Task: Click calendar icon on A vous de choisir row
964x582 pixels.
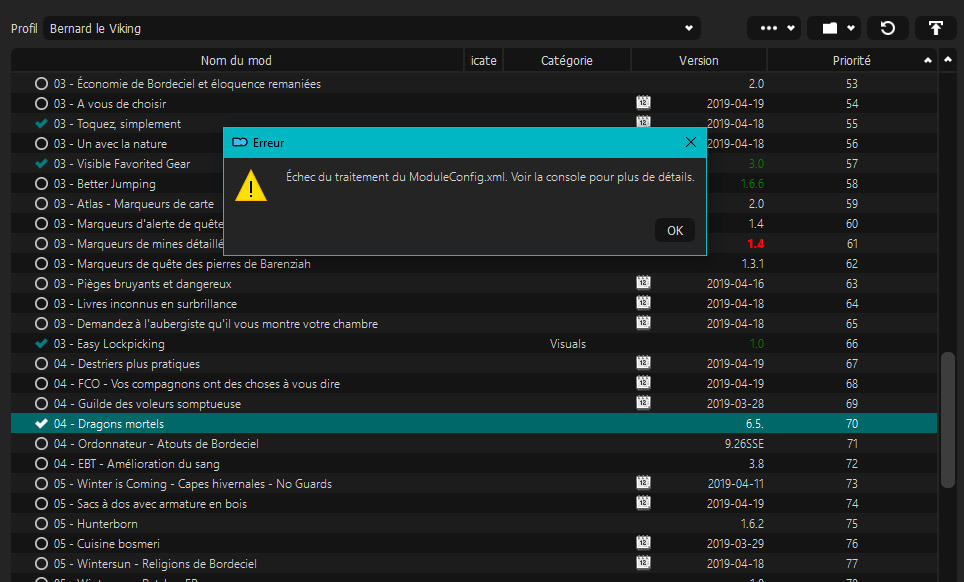Action: coord(644,103)
